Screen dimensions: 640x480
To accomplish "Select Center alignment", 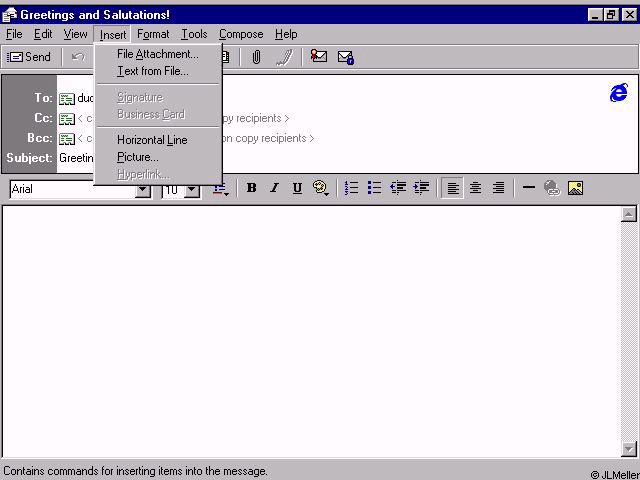I will coord(475,188).
